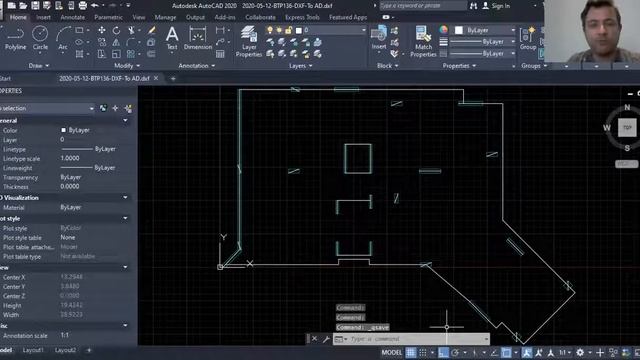
Task: Insert a Table from Annotation panel
Action: coord(220,54)
